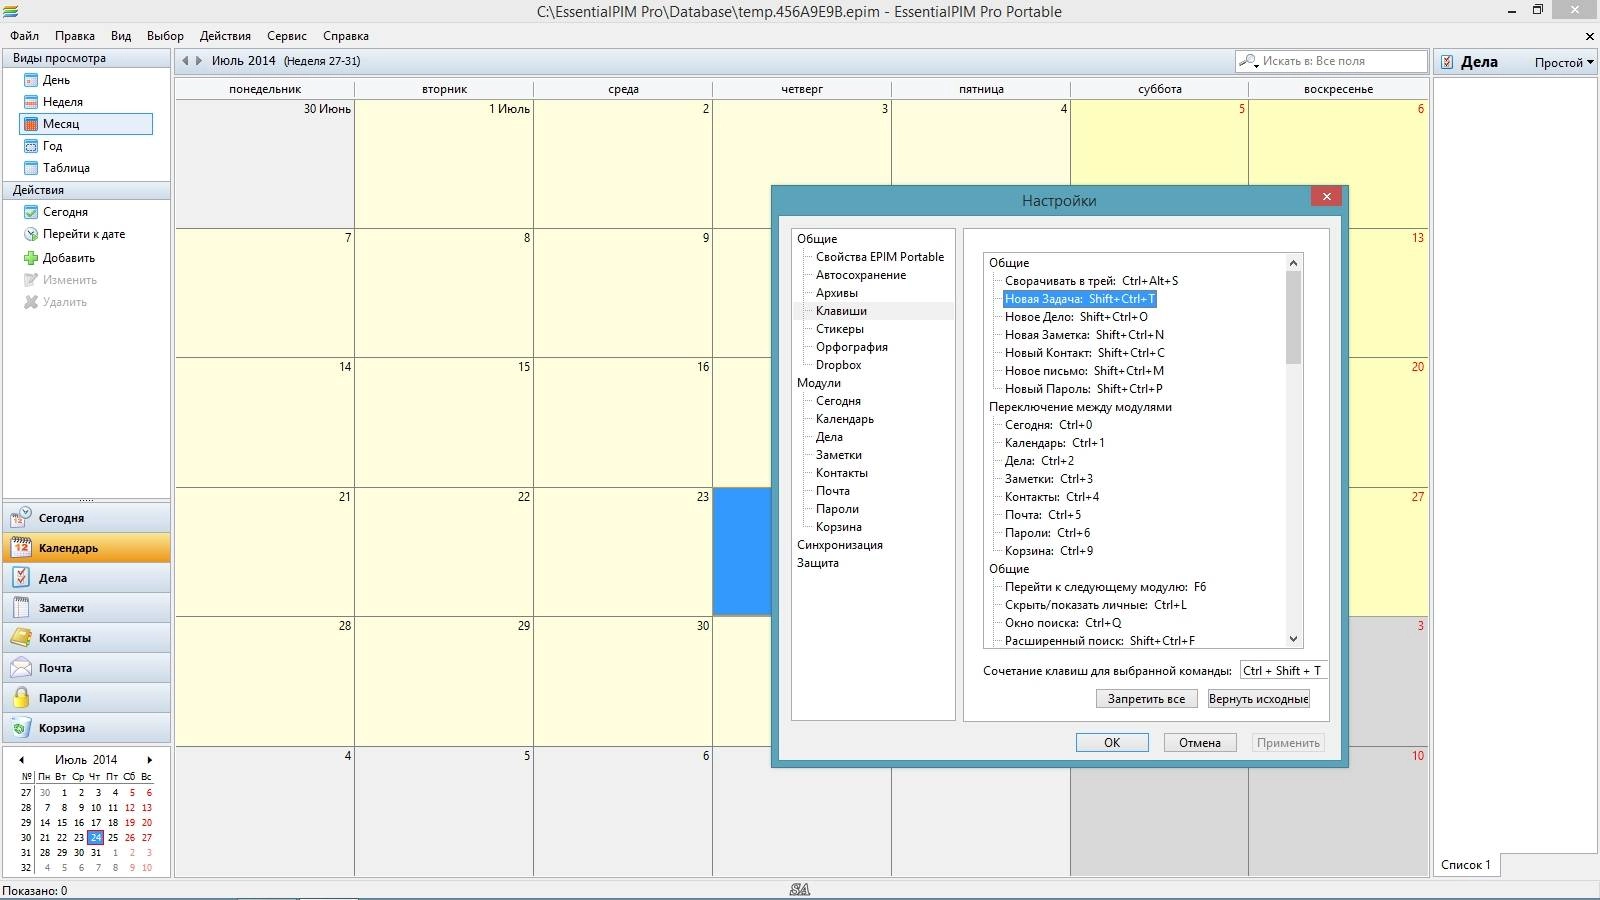This screenshot has width=1600, height=900.
Task: Open the Вид menu
Action: (x=121, y=36)
